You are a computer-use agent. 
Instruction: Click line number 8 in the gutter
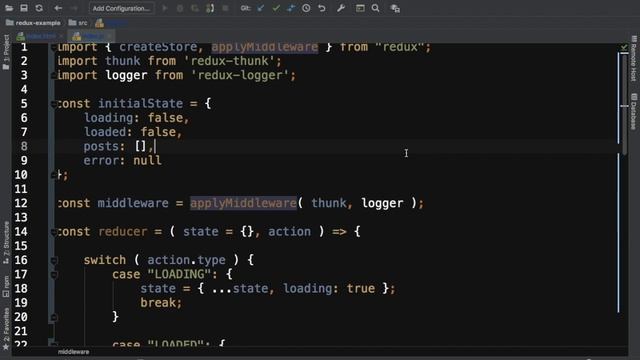pyautogui.click(x=24, y=147)
